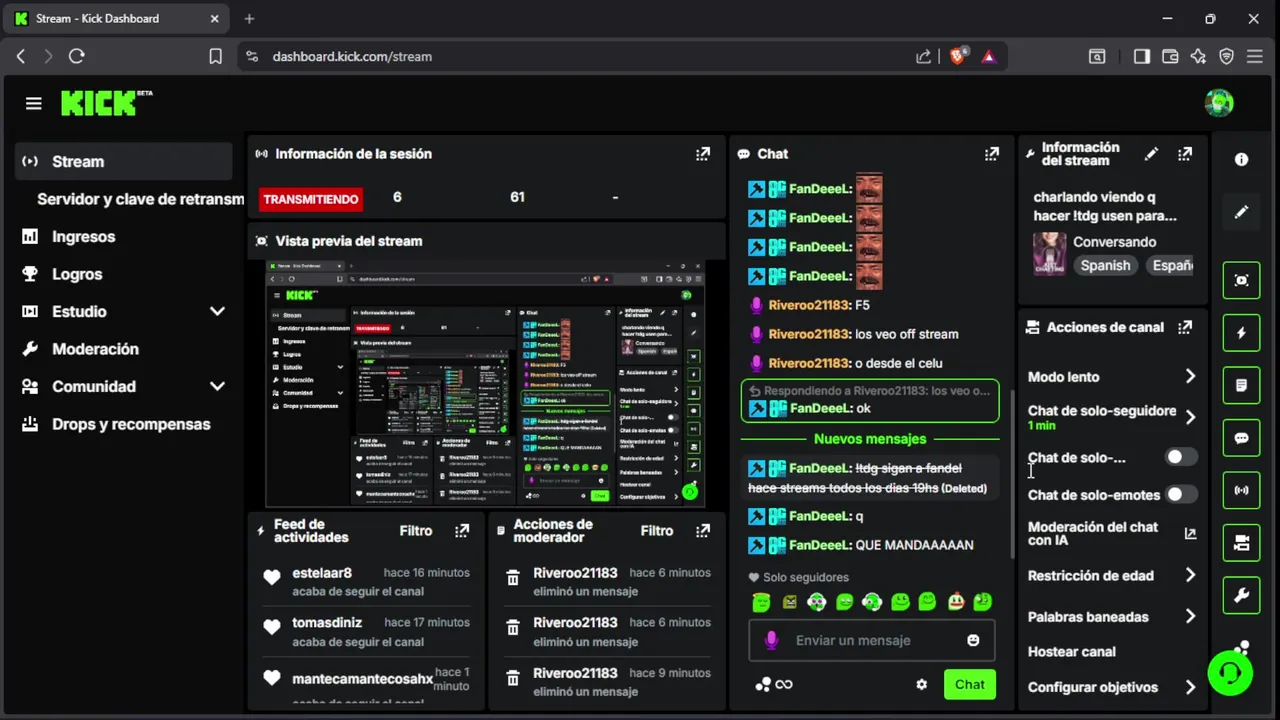Click the document notes icon in right sidebar

pos(1241,385)
